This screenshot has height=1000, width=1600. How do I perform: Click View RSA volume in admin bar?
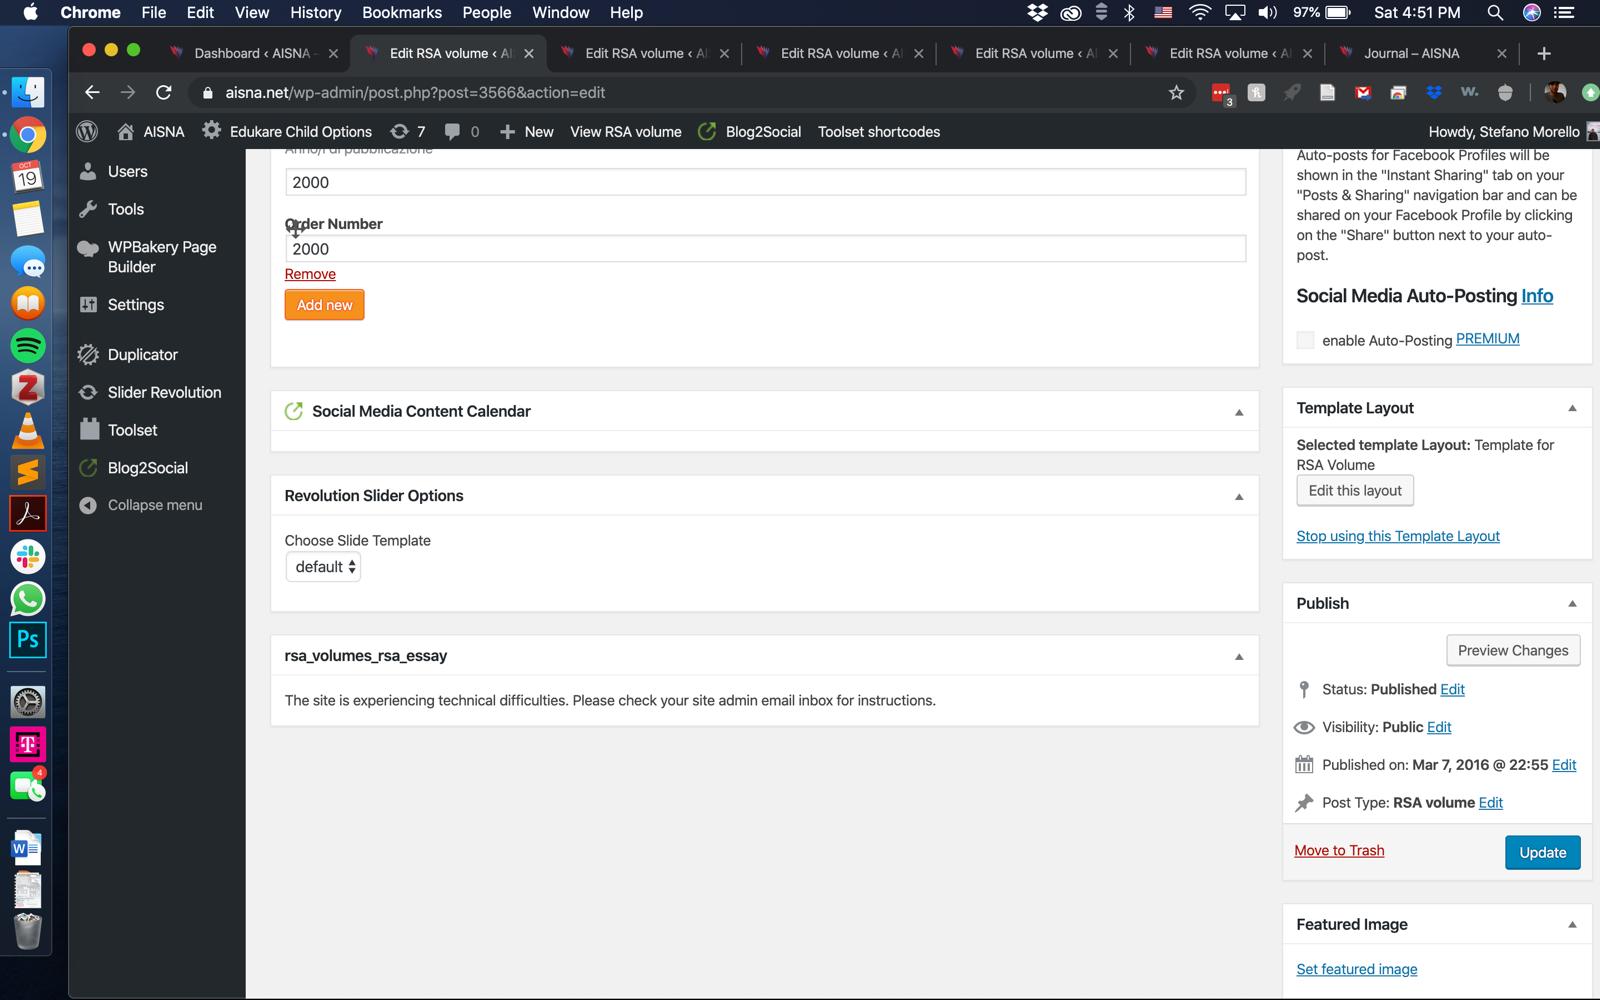626,132
